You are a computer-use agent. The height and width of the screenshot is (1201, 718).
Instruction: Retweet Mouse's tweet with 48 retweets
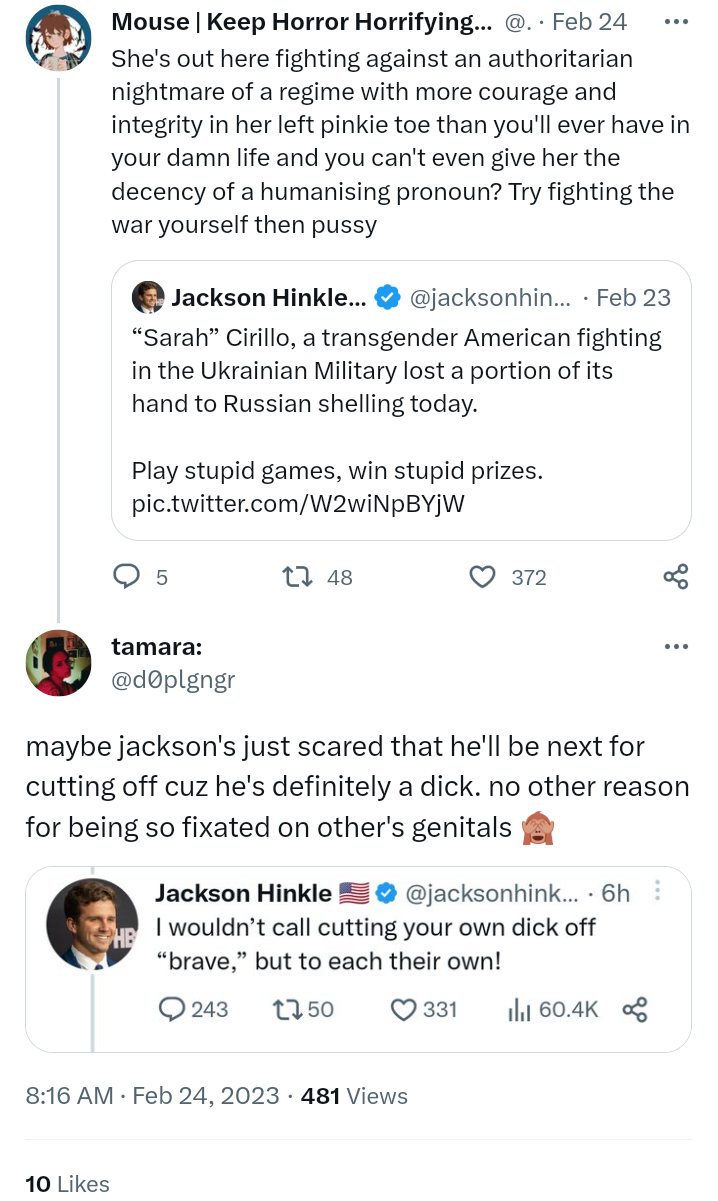tap(297, 577)
